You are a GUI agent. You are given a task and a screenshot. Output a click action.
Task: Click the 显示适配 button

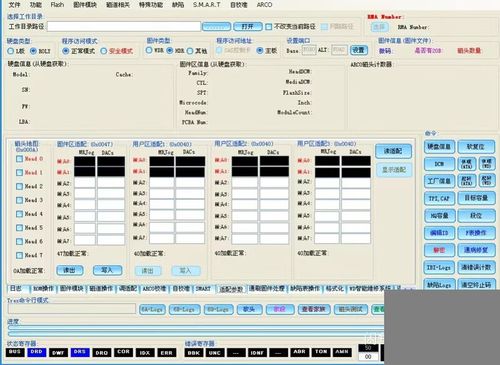tap(394, 170)
